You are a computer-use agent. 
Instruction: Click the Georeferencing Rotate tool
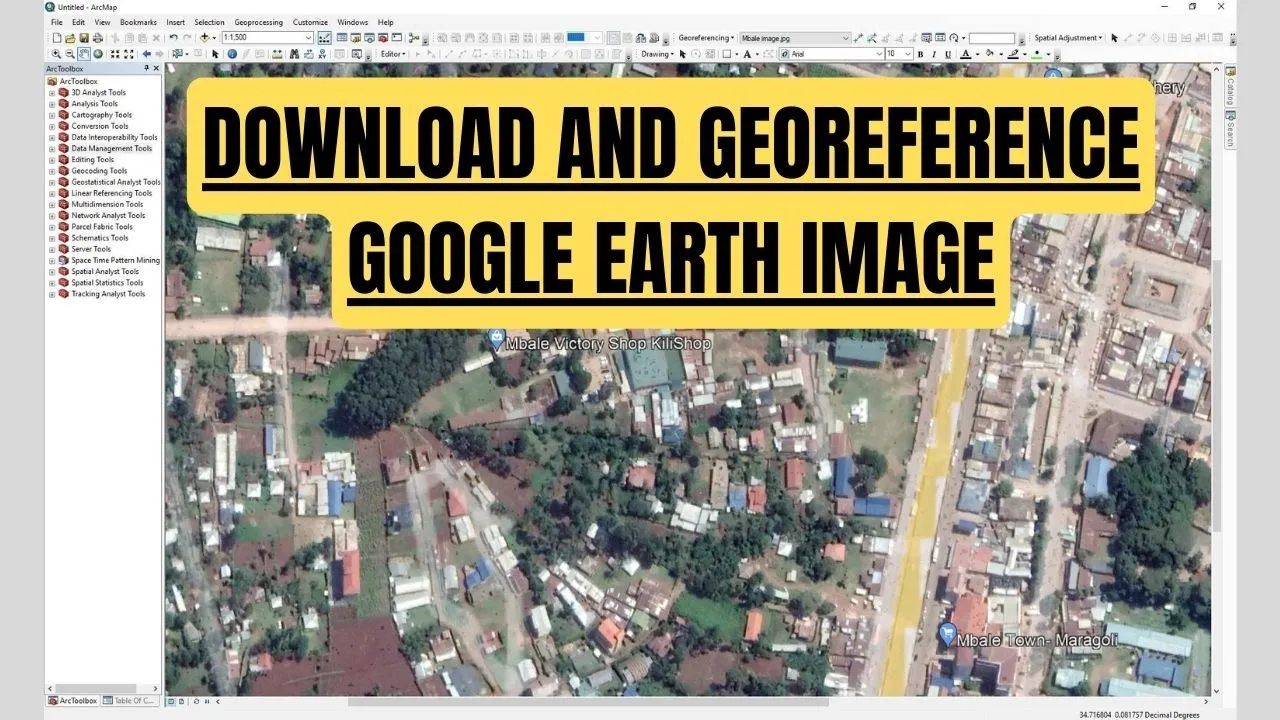954,38
